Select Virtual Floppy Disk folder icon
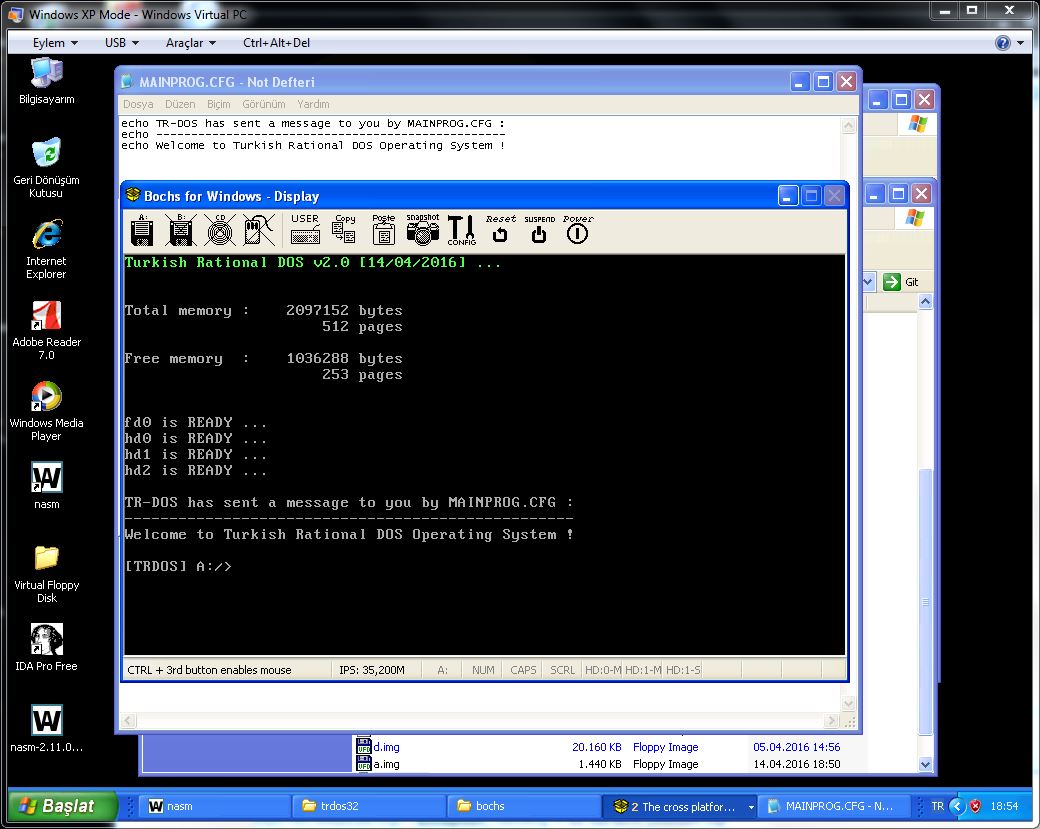This screenshot has width=1040, height=829. [46, 573]
